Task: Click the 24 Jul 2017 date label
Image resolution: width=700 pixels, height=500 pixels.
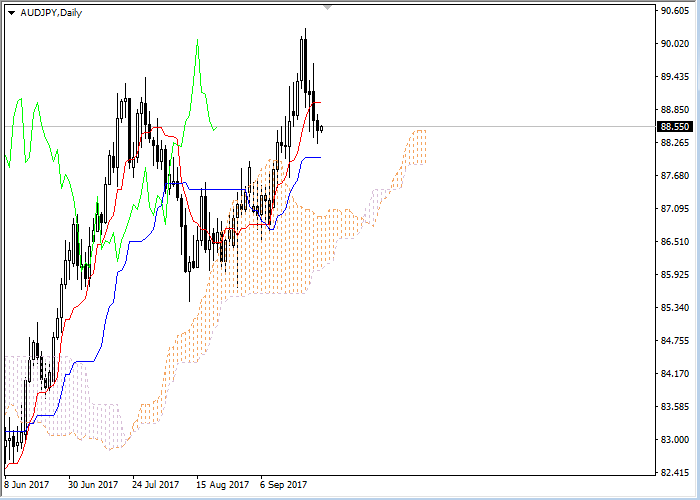Action: pyautogui.click(x=156, y=485)
